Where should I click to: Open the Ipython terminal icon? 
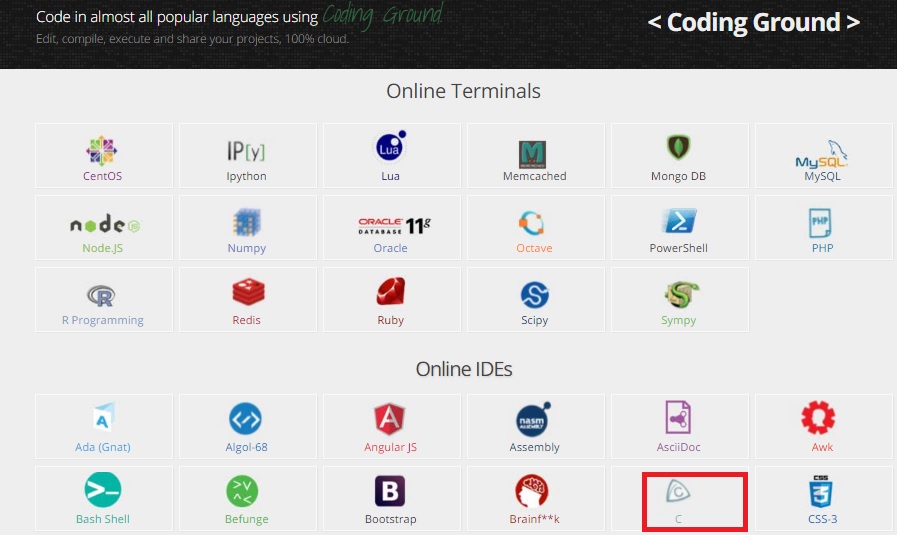pyautogui.click(x=246, y=151)
